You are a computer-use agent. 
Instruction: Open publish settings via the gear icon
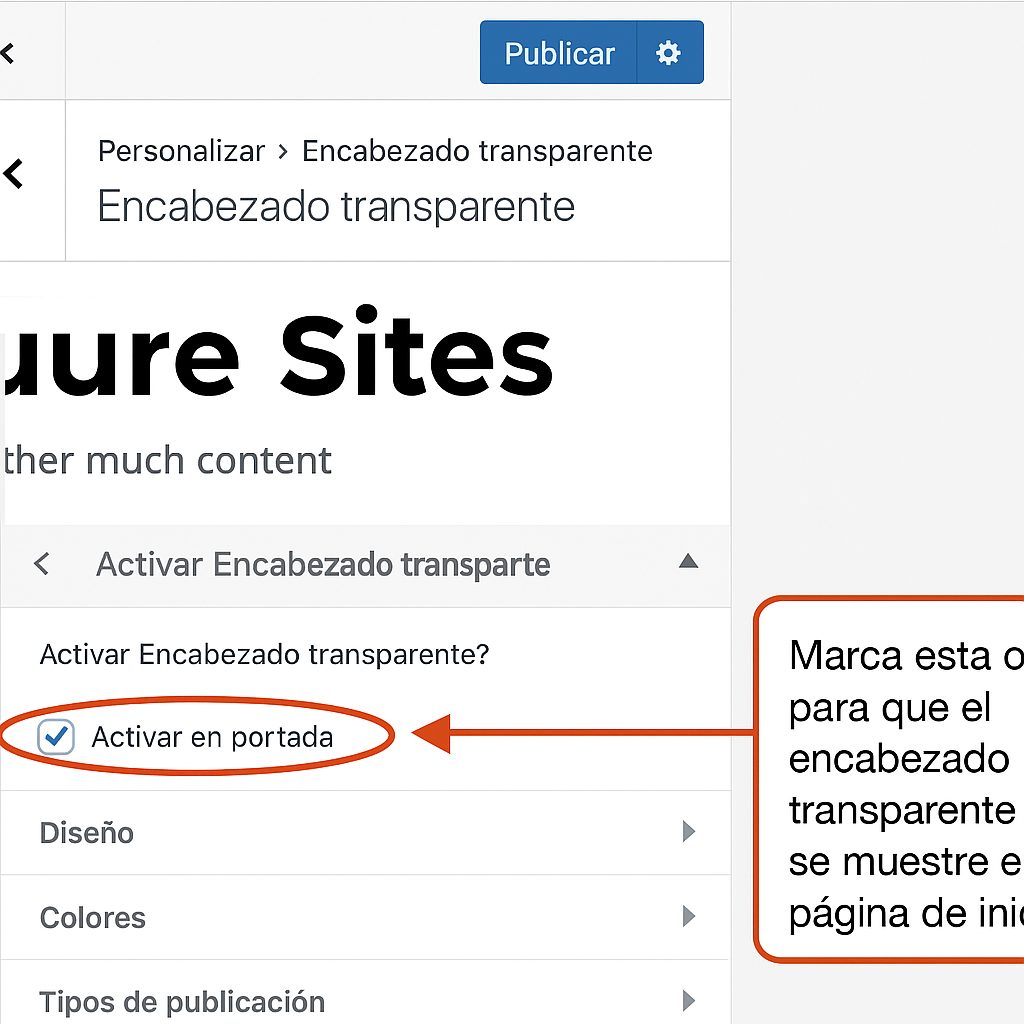point(668,52)
